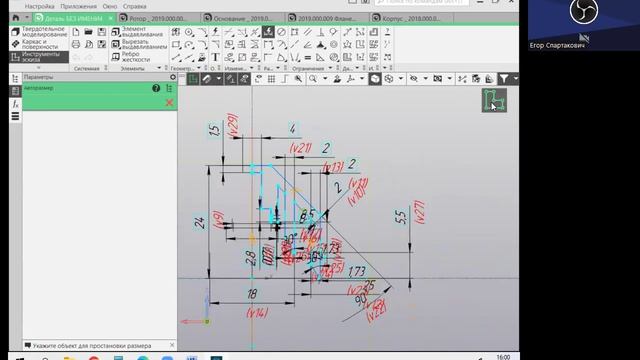Select Инструменты эскиза toolset

(x=39, y=57)
